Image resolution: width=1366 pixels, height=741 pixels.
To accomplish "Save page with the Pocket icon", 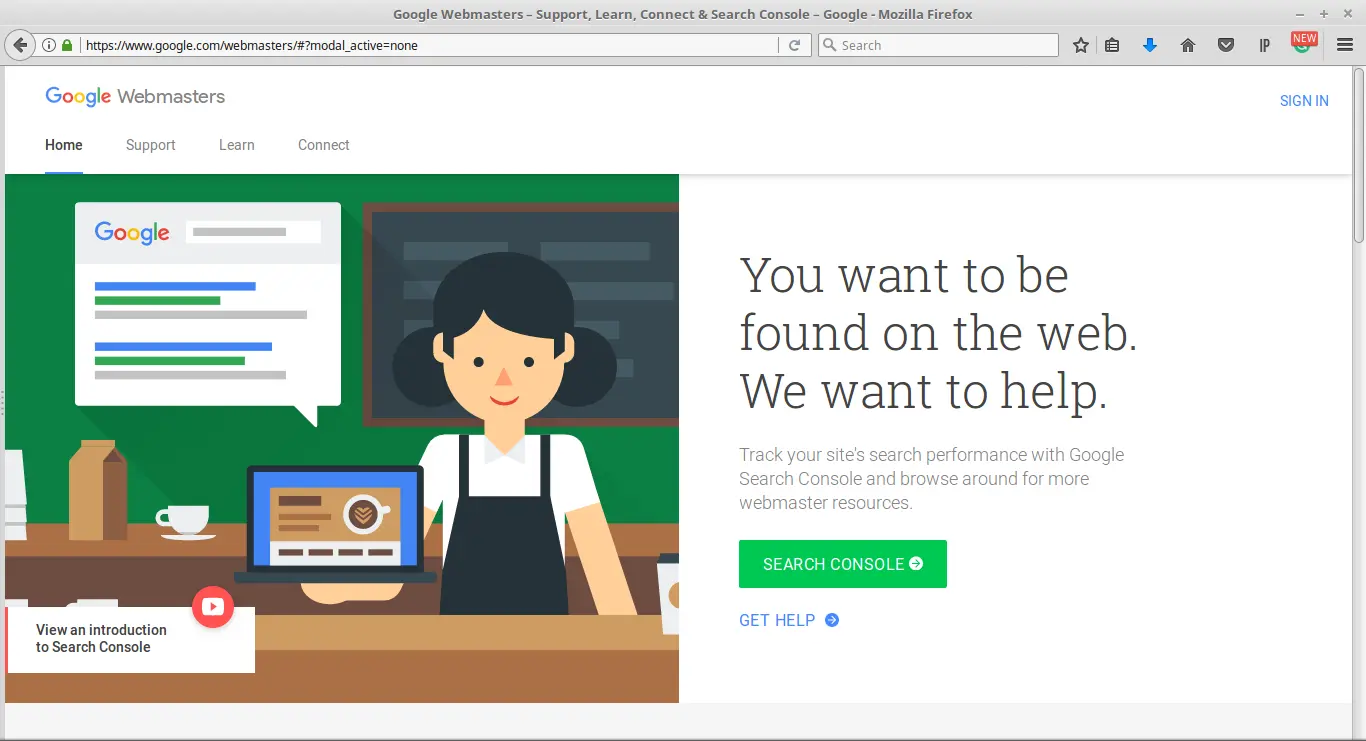I will coord(1225,45).
